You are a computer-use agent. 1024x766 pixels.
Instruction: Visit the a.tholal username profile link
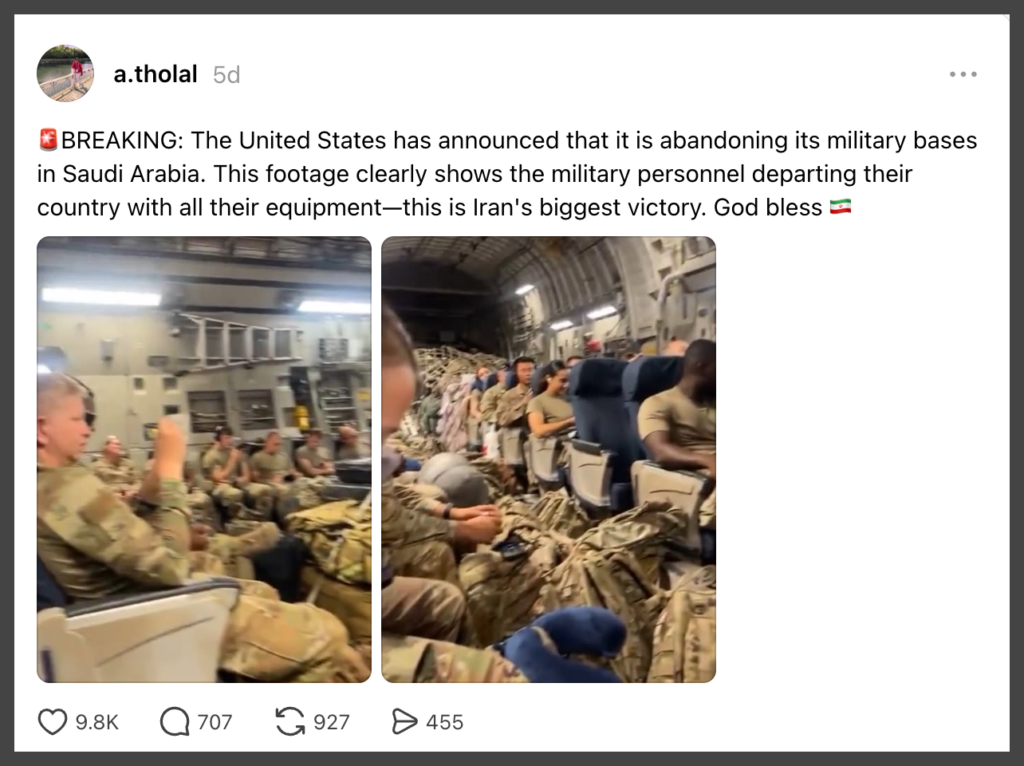coord(155,74)
